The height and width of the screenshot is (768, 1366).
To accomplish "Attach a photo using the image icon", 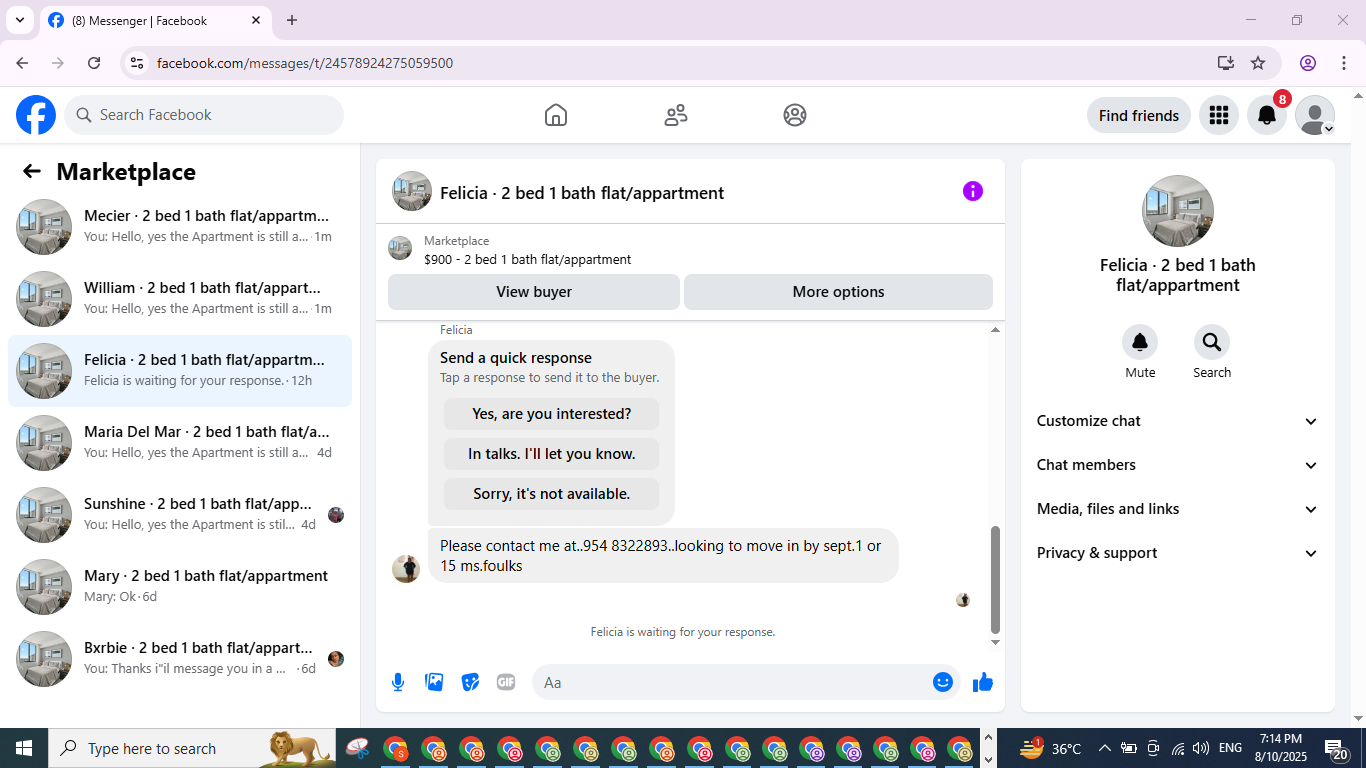I will point(434,682).
